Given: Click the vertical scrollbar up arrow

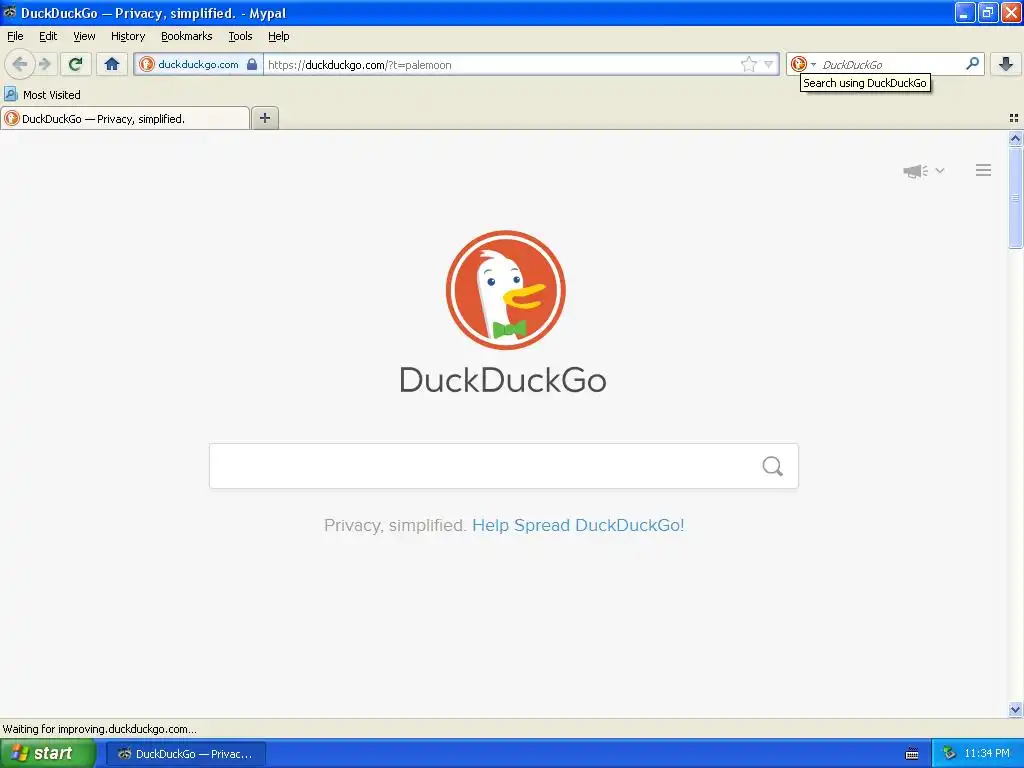Looking at the screenshot, I should (x=1015, y=138).
